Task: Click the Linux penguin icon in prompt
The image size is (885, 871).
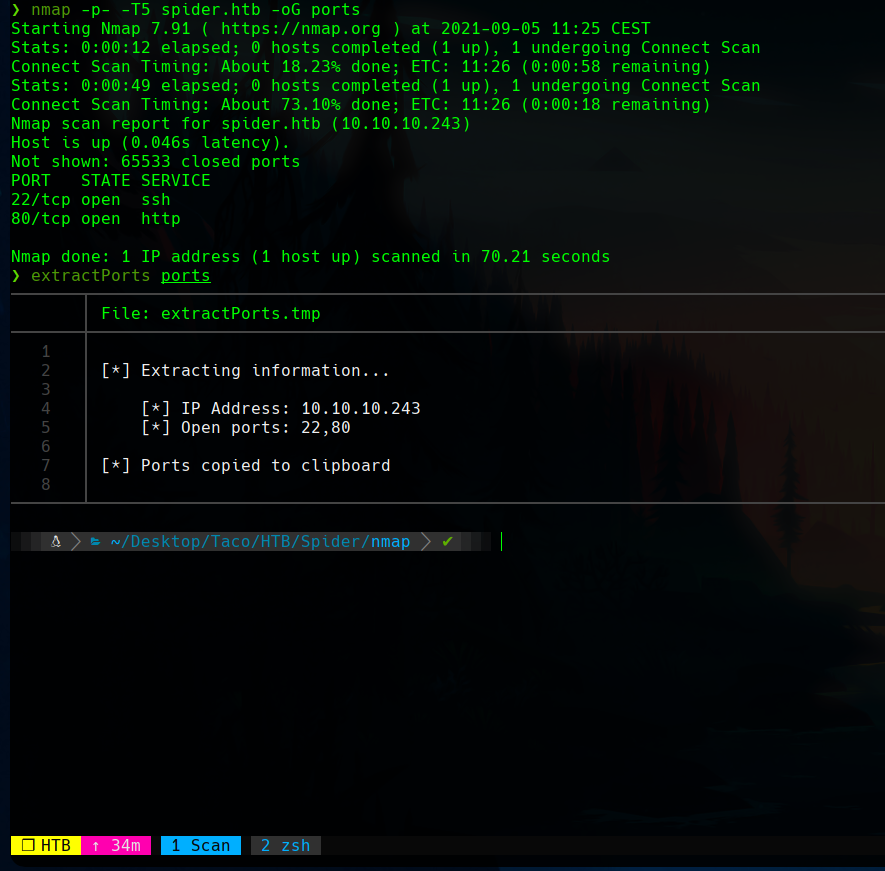Action: (56, 541)
